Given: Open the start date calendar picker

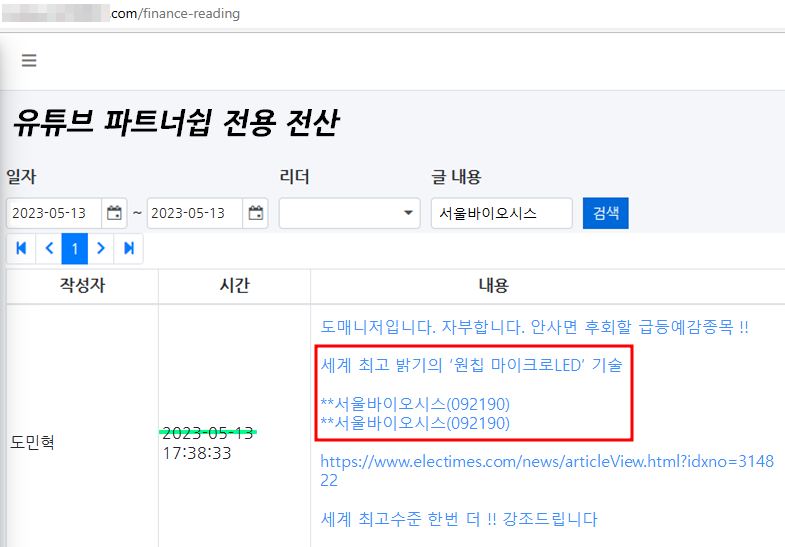Looking at the screenshot, I should tap(114, 213).
